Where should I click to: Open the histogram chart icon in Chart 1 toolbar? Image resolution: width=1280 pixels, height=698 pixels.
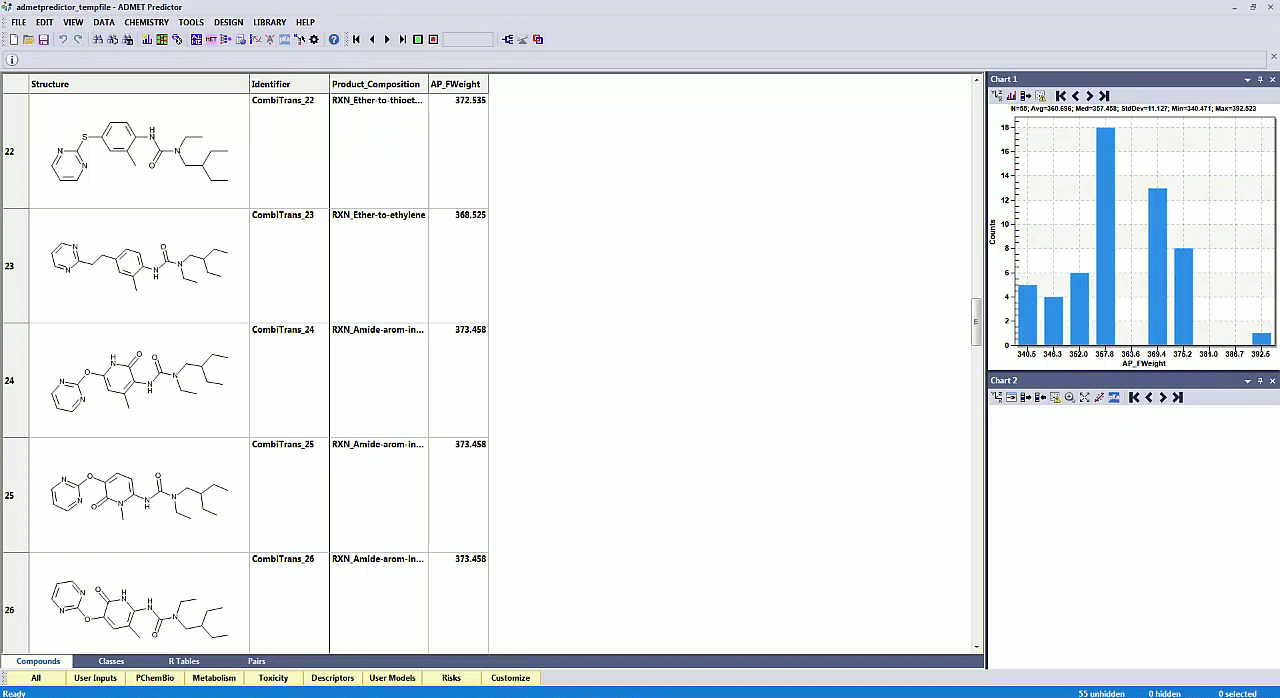click(x=1011, y=95)
